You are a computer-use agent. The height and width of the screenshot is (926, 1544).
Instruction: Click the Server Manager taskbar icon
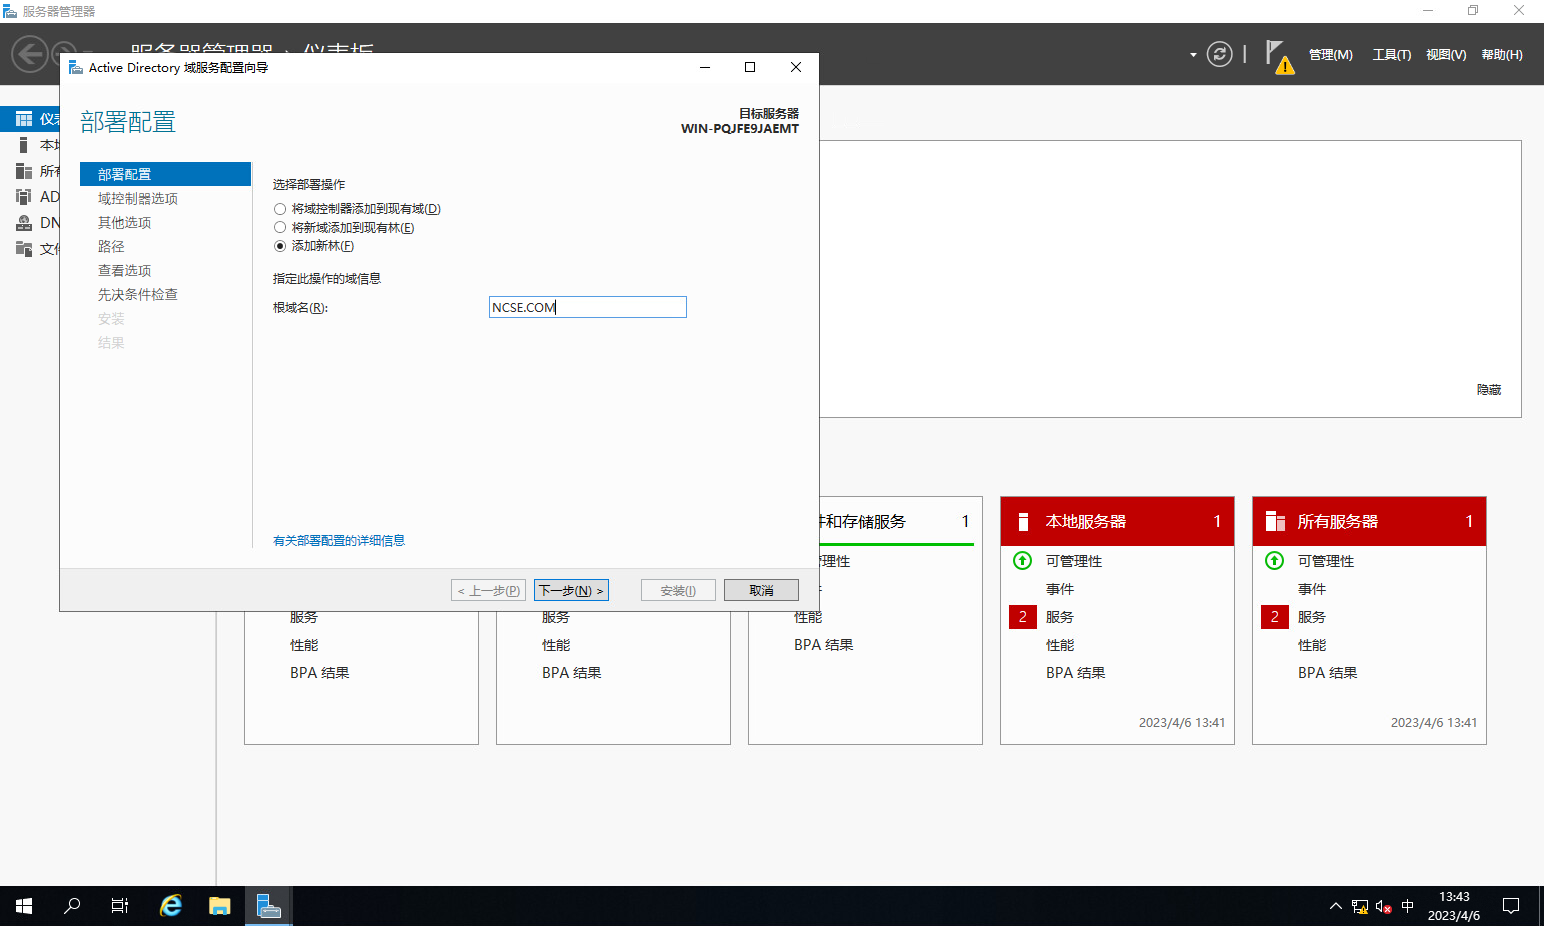(x=268, y=906)
